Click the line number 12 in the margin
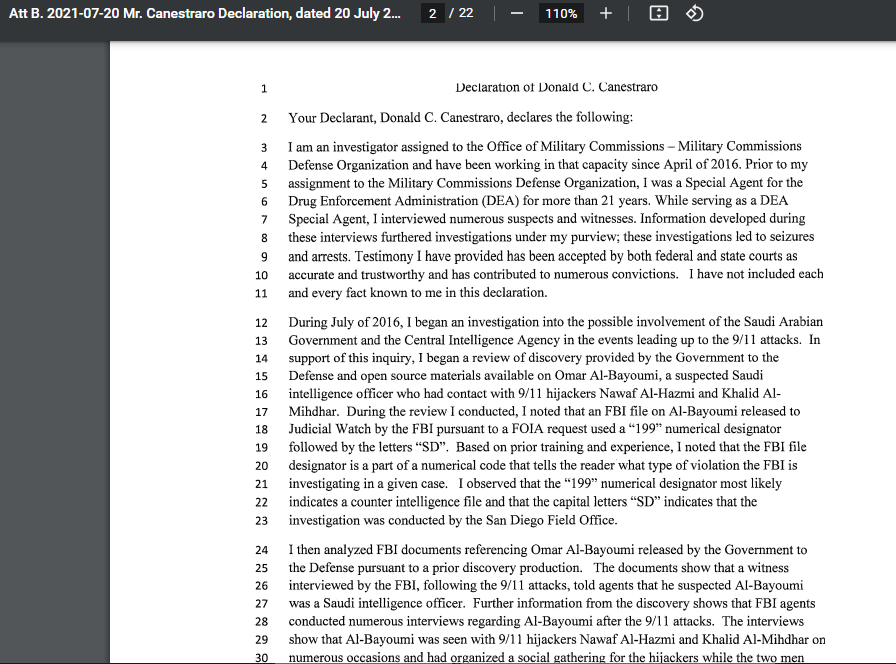 (x=261, y=323)
